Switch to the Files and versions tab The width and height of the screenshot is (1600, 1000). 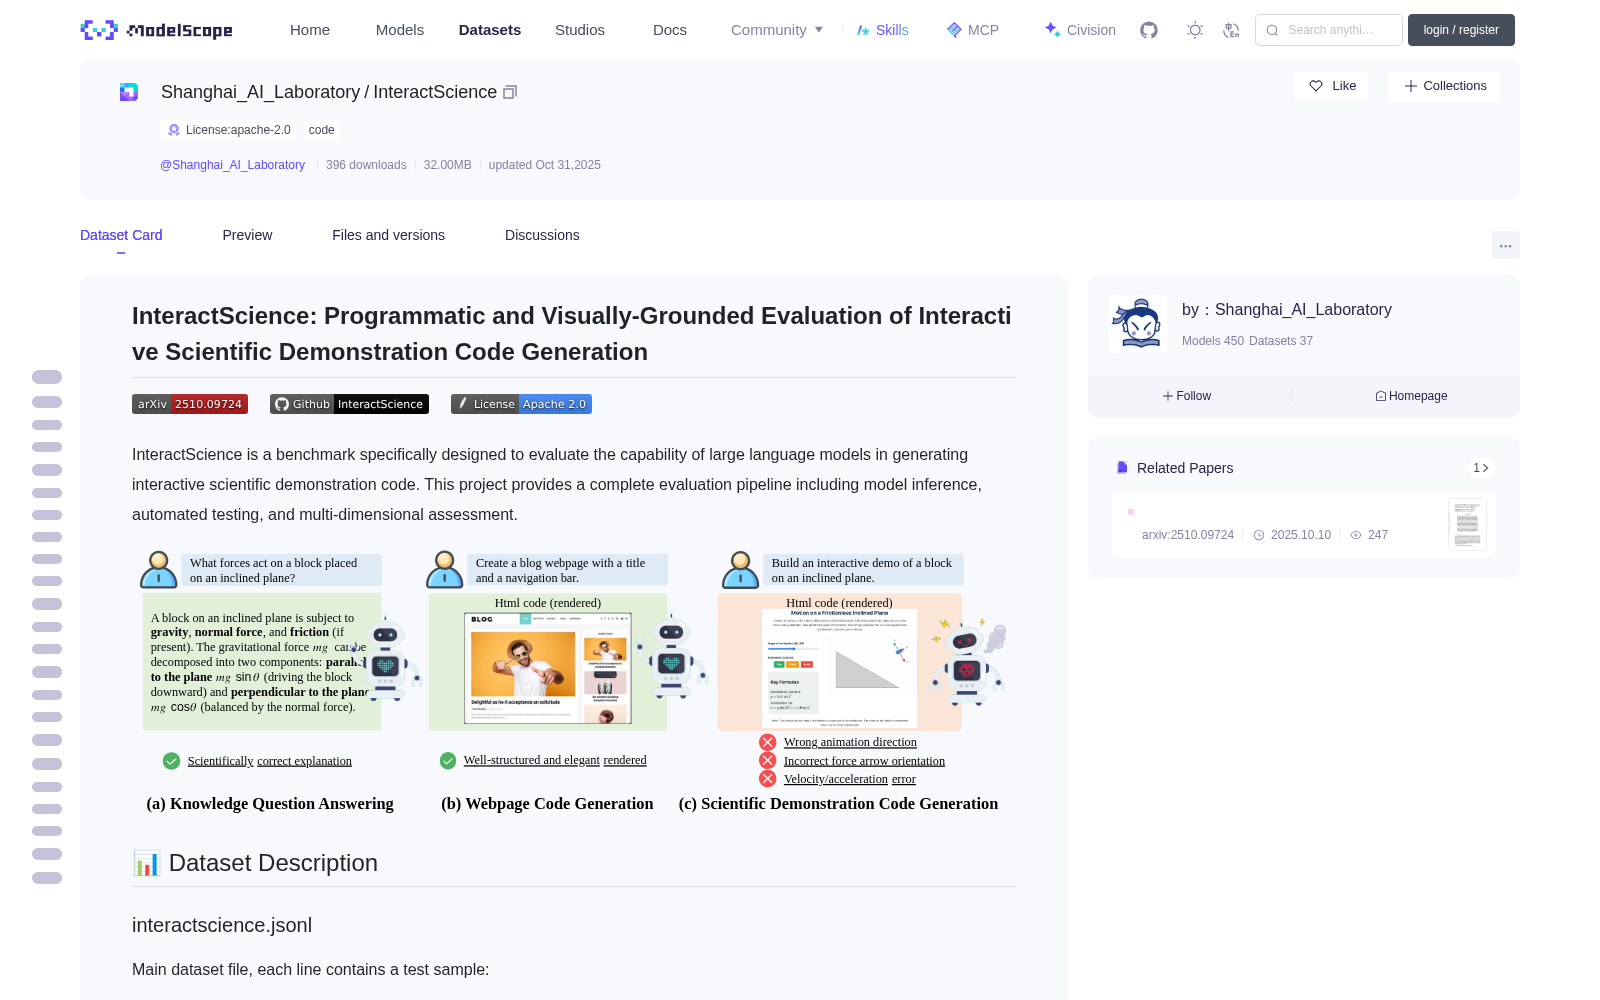(x=388, y=235)
